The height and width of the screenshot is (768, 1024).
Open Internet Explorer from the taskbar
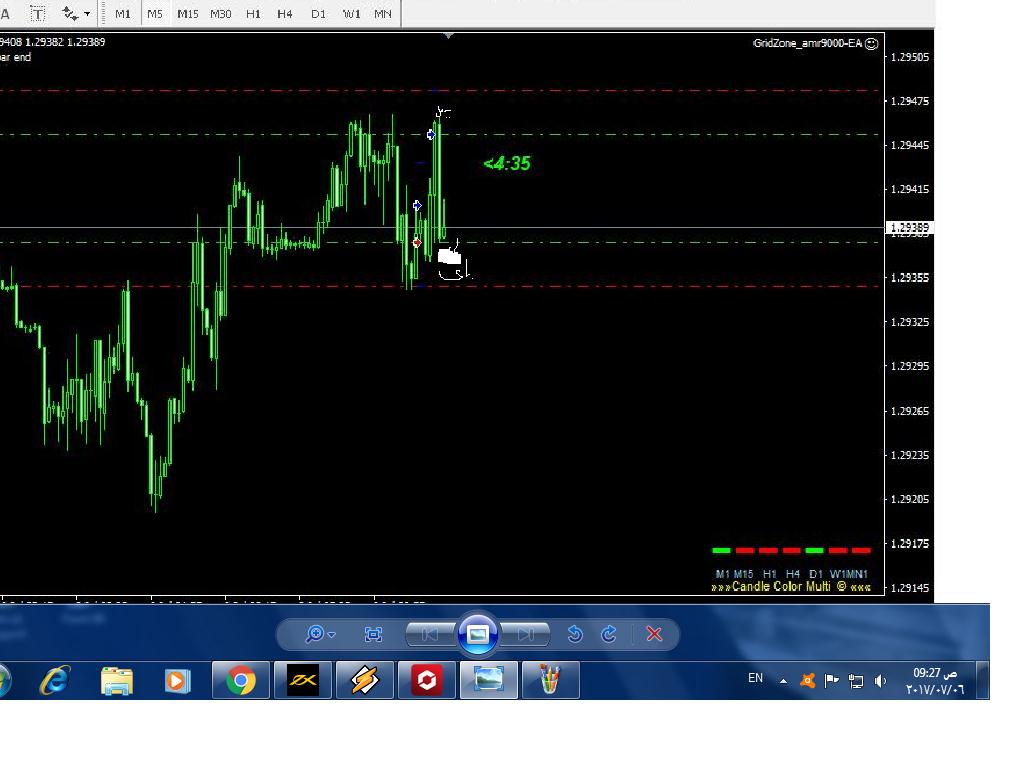coord(55,680)
